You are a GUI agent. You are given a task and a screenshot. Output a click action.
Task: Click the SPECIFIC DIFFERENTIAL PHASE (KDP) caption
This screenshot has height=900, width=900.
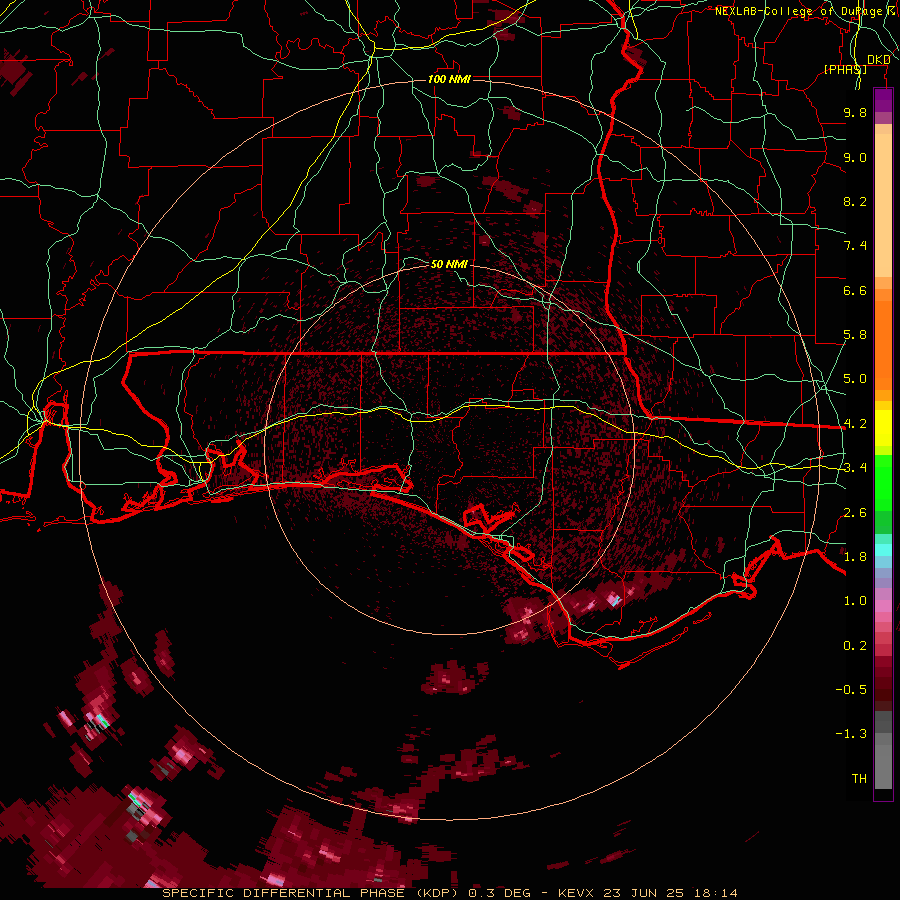[310, 893]
